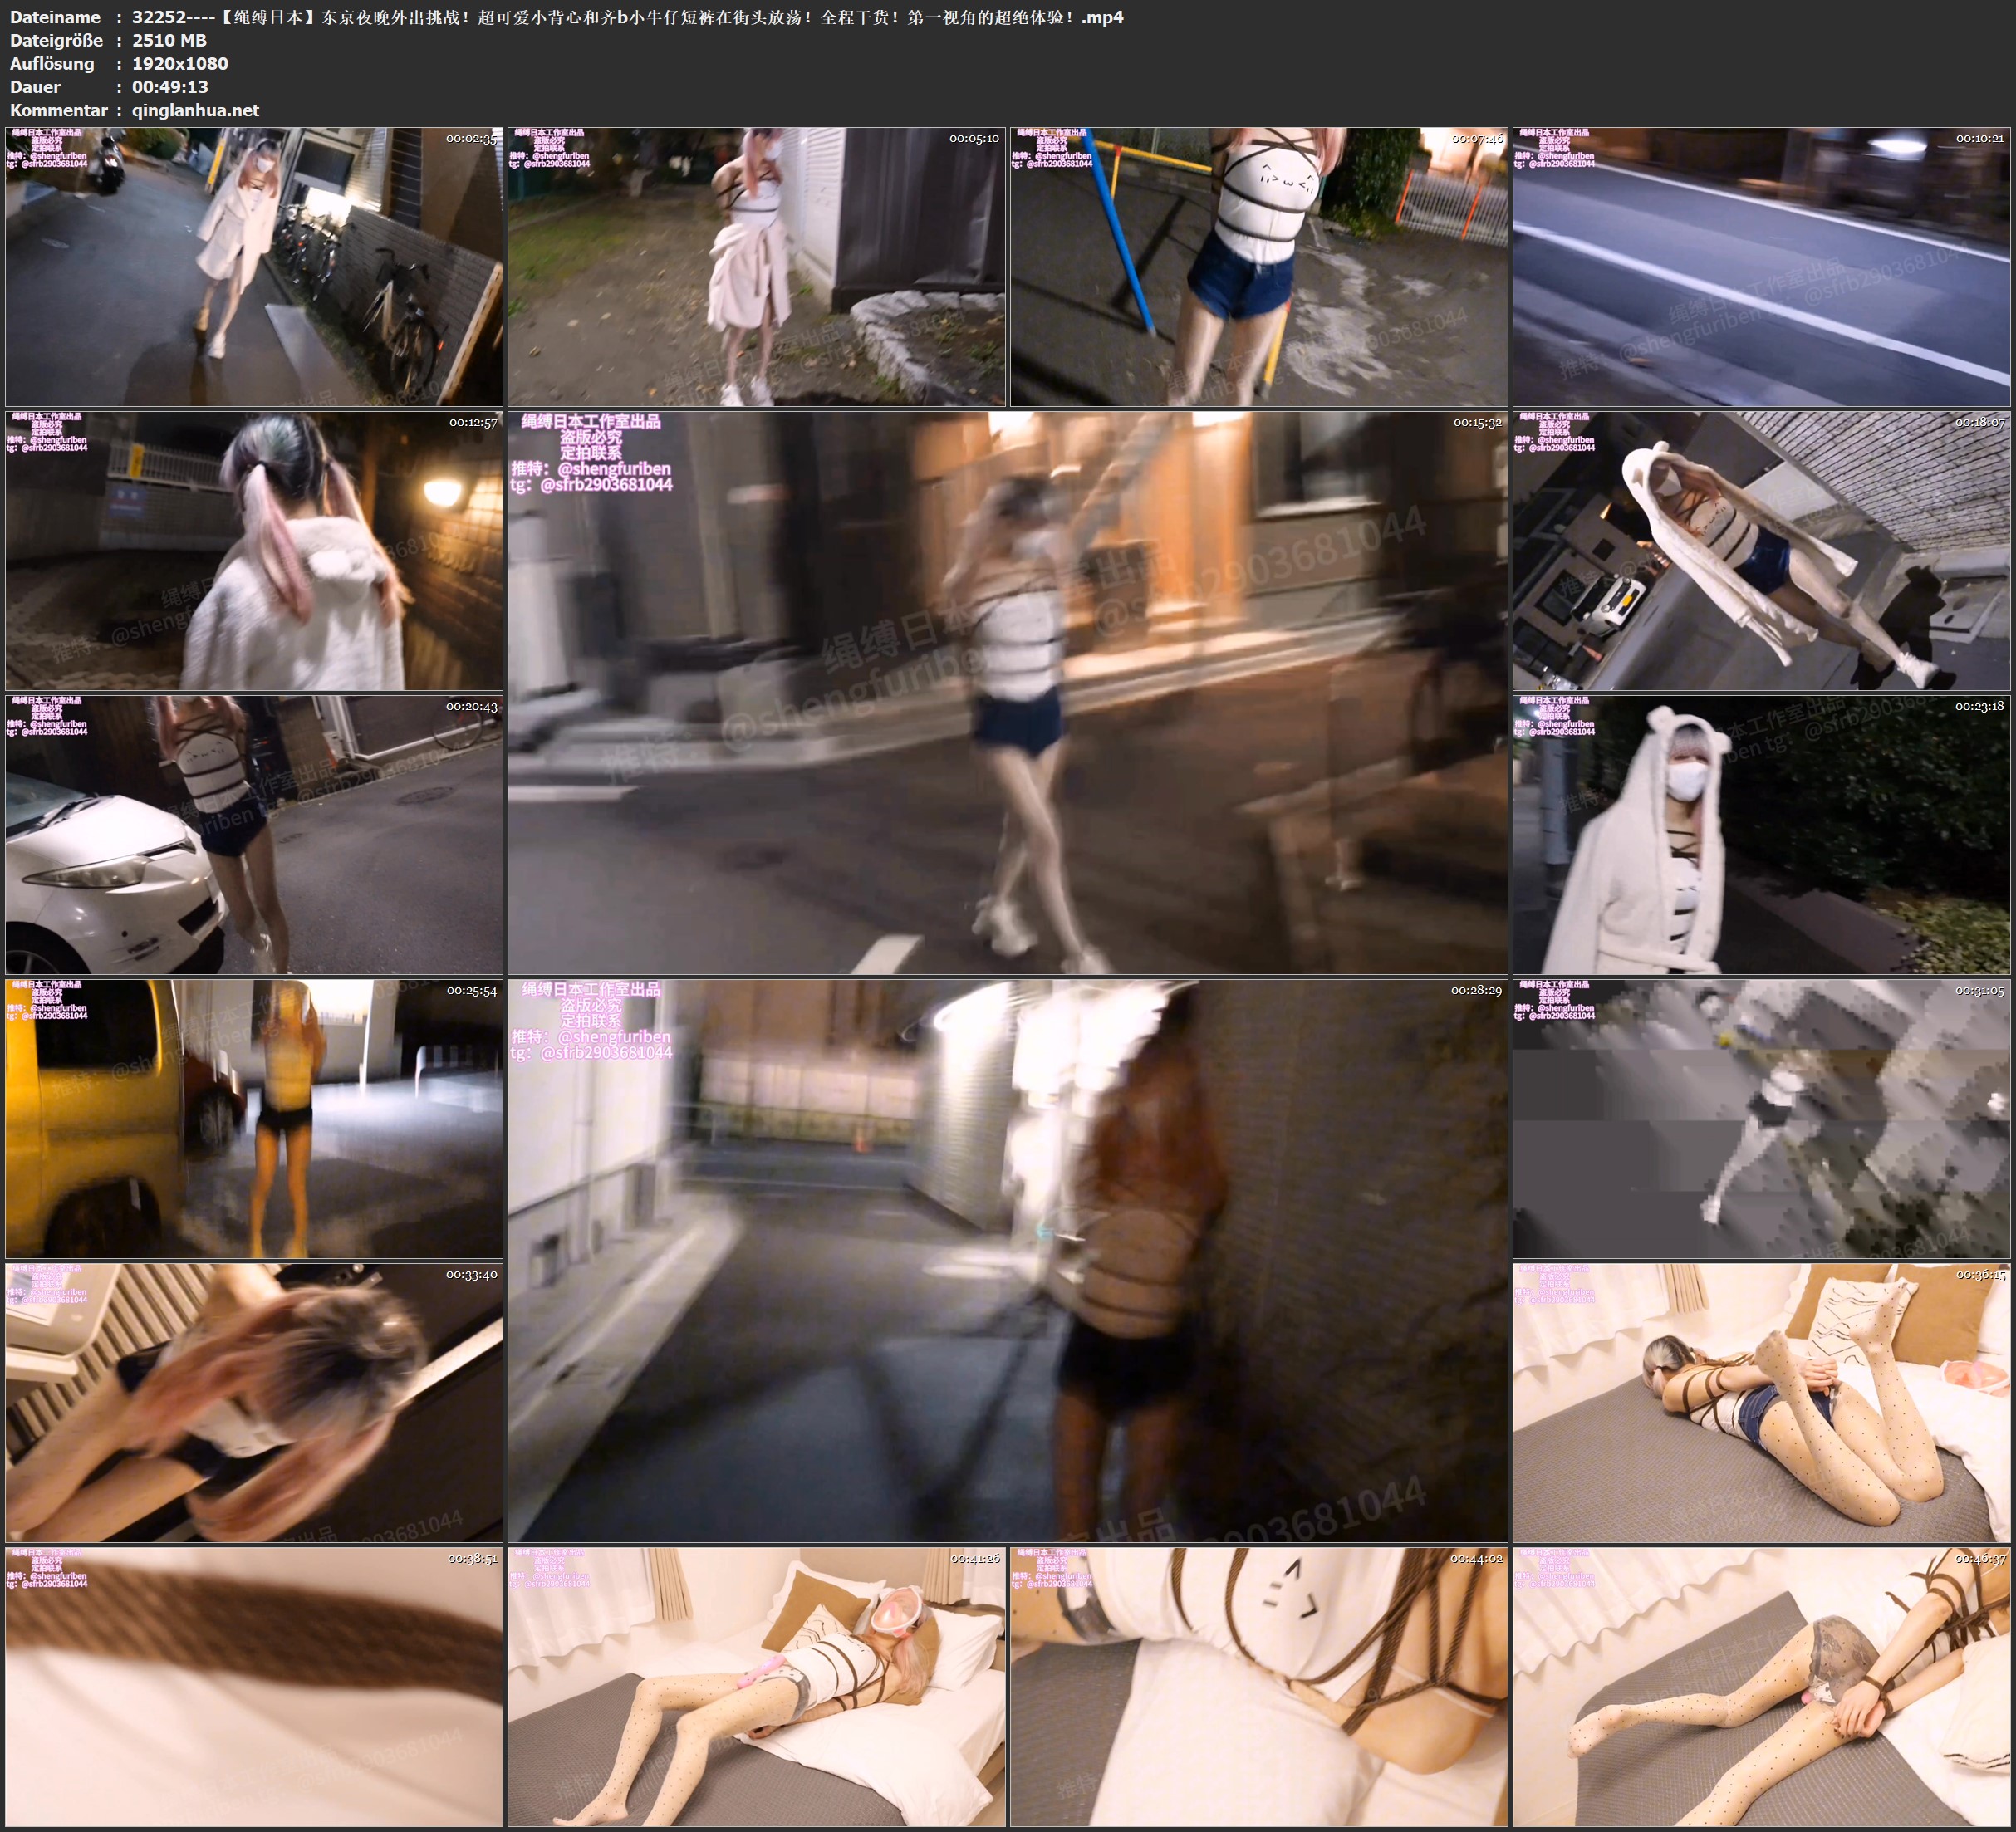Open the thumbnail marked 00:18:07

tap(1761, 550)
